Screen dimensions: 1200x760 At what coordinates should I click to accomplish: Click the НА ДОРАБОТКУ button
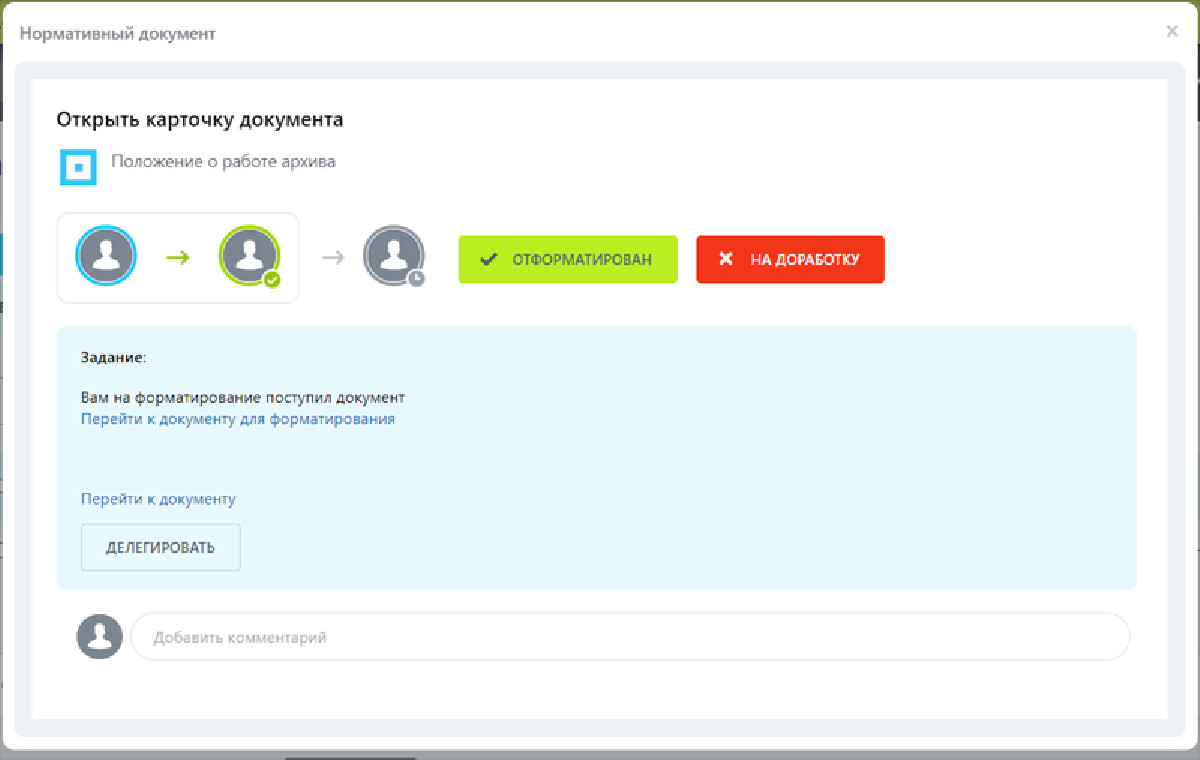(790, 259)
